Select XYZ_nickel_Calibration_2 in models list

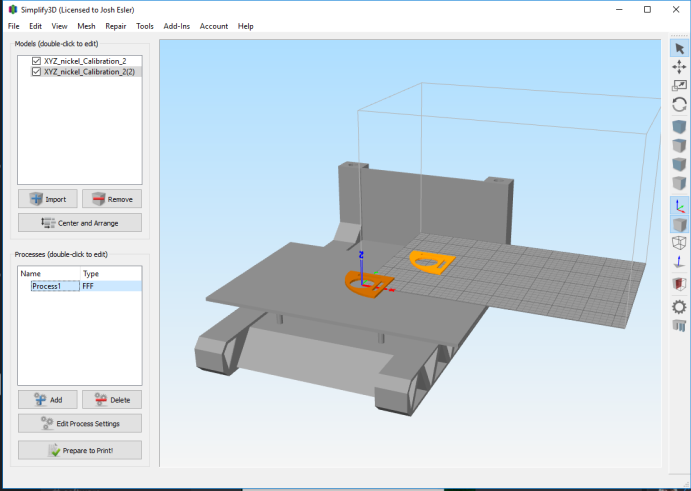pyautogui.click(x=85, y=61)
